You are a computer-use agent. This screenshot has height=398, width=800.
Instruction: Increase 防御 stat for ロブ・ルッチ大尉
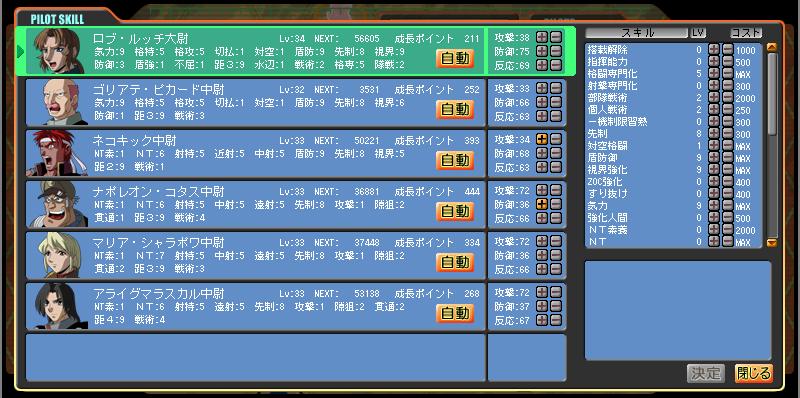tap(542, 51)
